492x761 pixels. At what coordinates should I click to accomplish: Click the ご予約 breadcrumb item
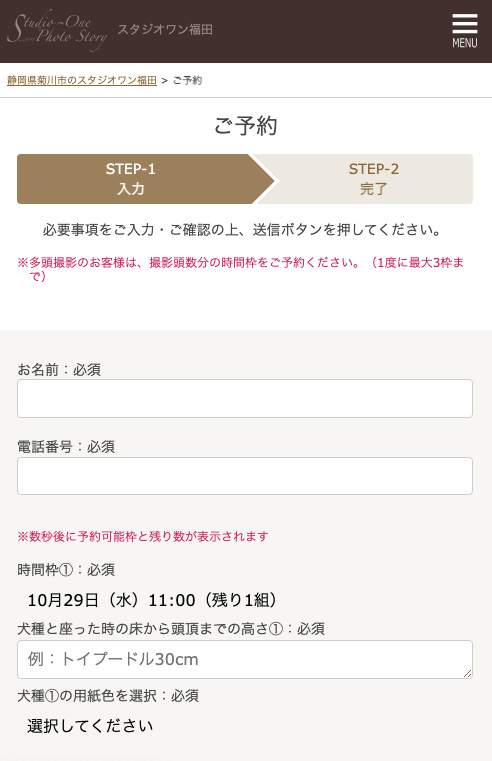pos(187,81)
